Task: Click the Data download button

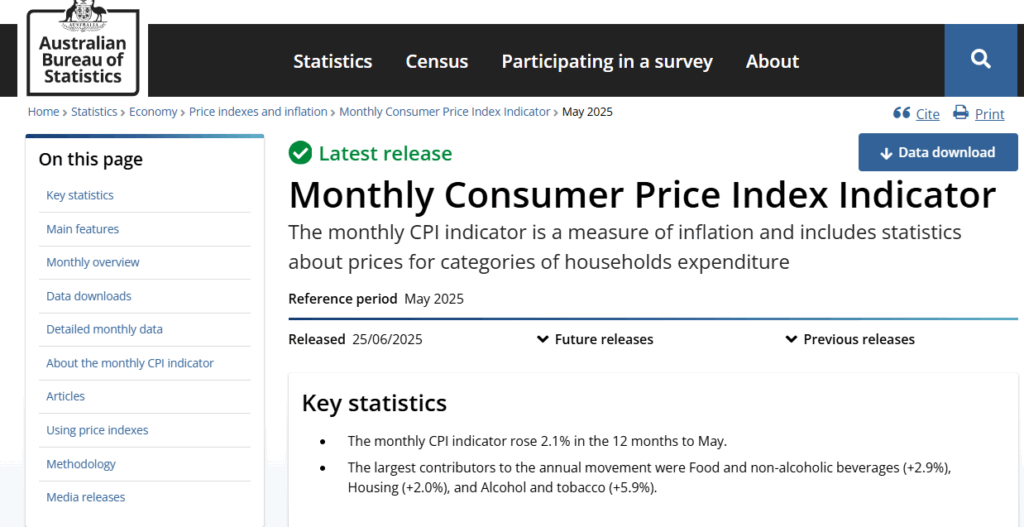Action: tap(938, 152)
